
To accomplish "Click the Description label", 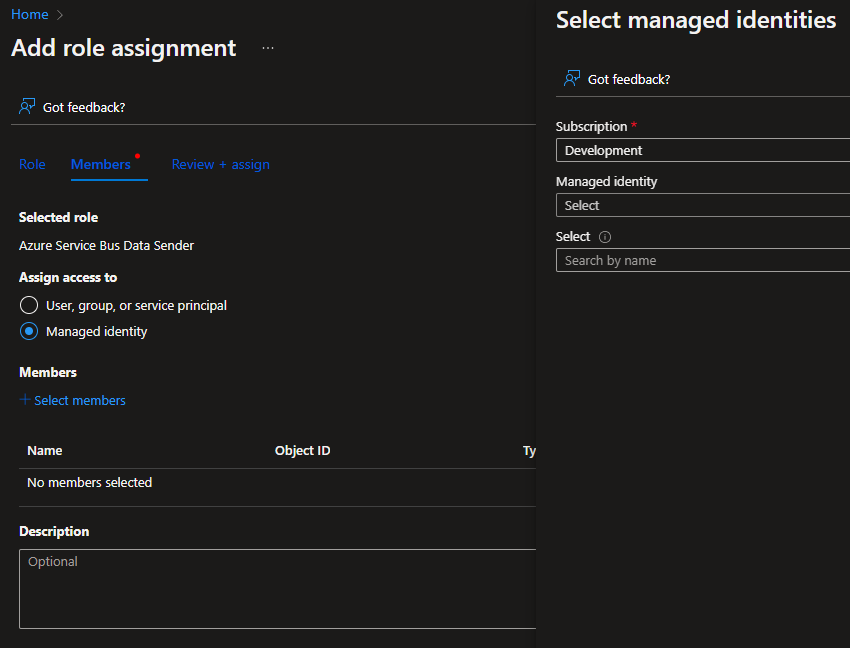I will coord(54,531).
